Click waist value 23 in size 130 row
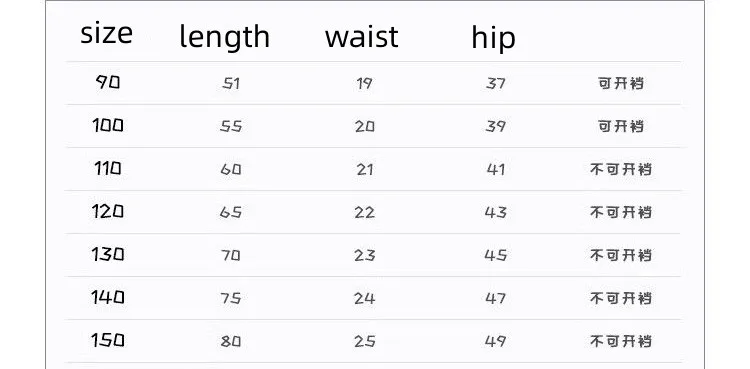The image size is (750, 369). click(364, 255)
